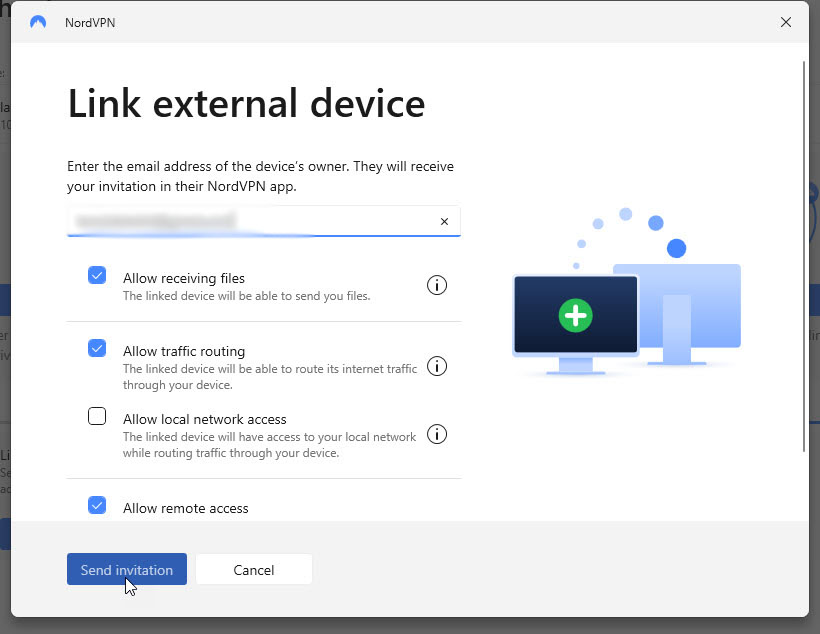This screenshot has height=634, width=820.
Task: Click the green plus icon on the monitor illustration
Action: click(x=575, y=316)
